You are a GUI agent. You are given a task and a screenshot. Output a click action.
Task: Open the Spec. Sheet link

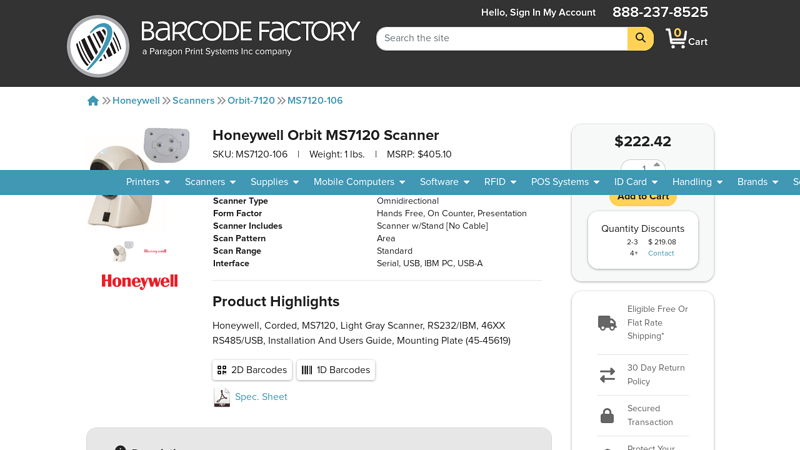click(x=261, y=397)
